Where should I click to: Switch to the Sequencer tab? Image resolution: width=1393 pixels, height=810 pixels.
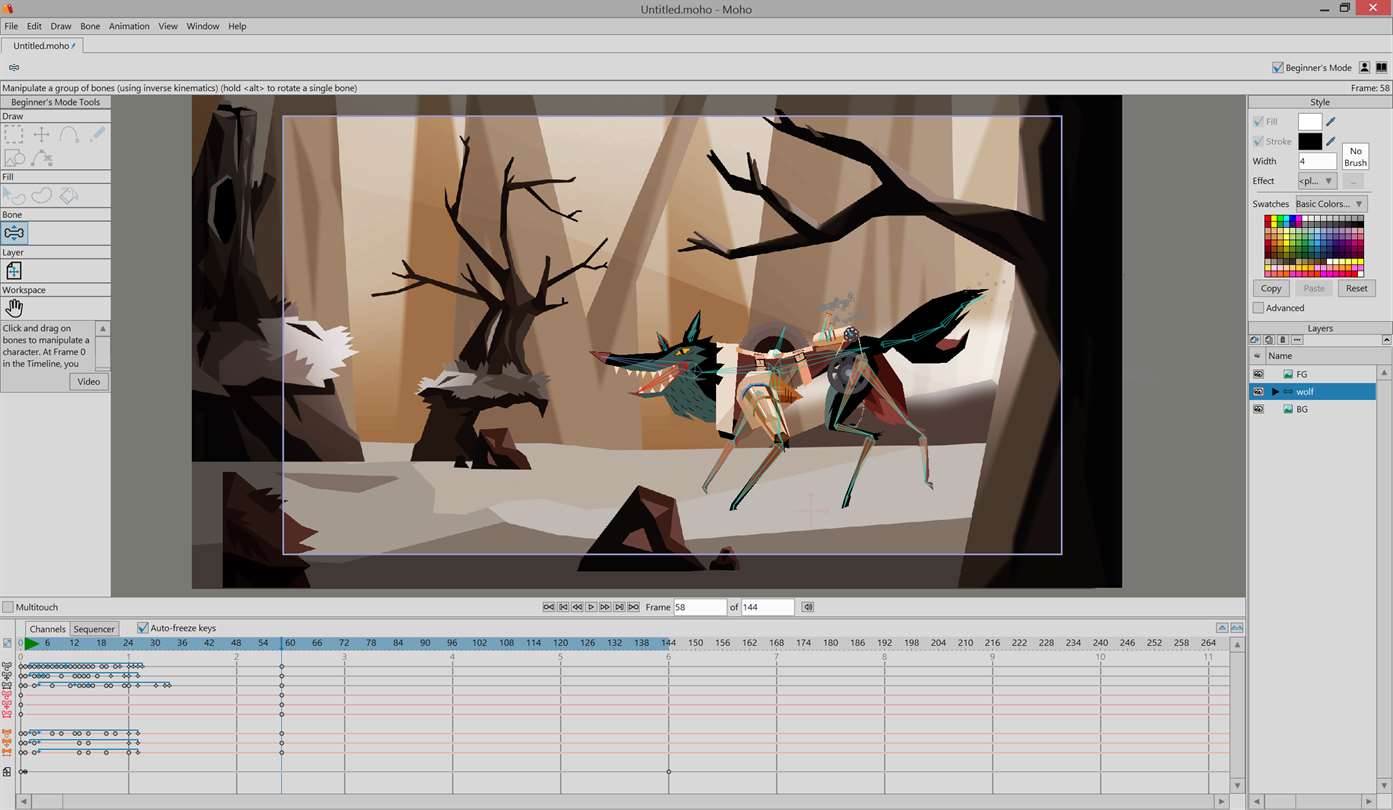click(x=94, y=629)
